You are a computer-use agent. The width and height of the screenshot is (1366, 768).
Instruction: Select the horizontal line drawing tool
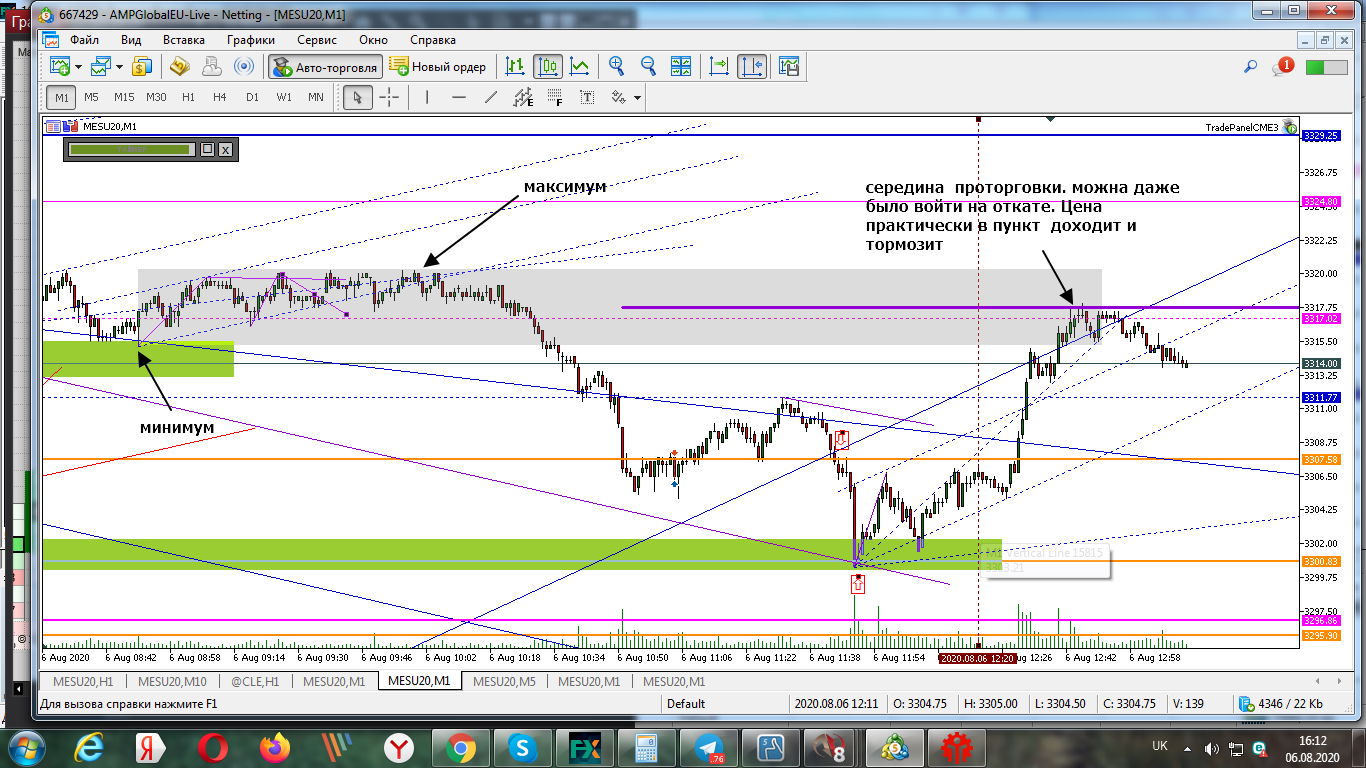459,97
